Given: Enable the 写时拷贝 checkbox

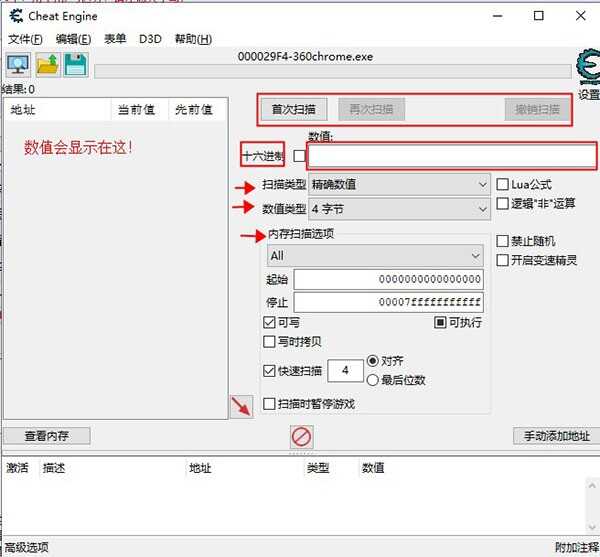Looking at the screenshot, I should pos(269,342).
